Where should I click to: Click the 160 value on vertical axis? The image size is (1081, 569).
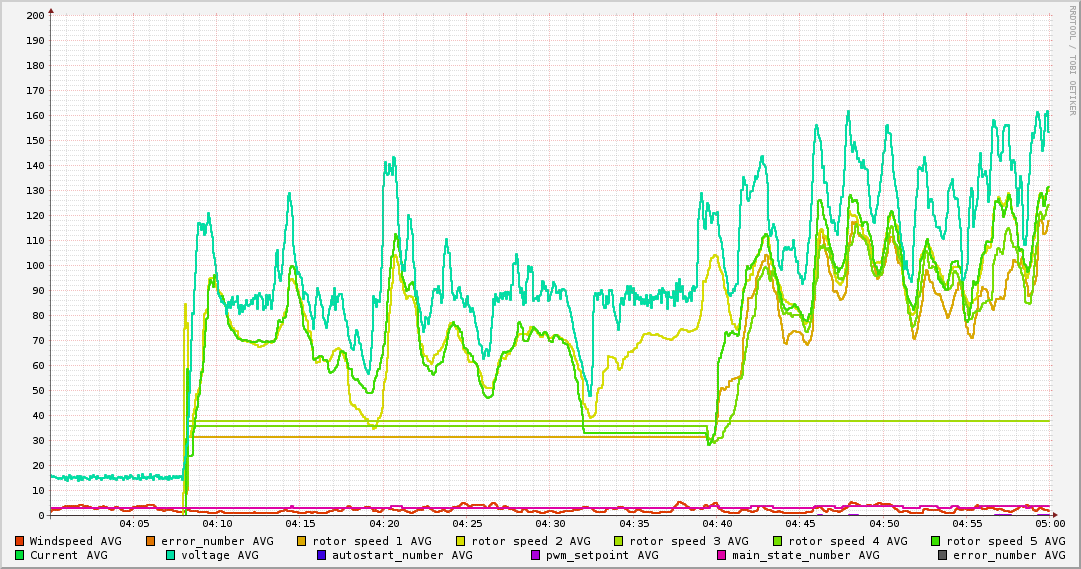pos(36,115)
